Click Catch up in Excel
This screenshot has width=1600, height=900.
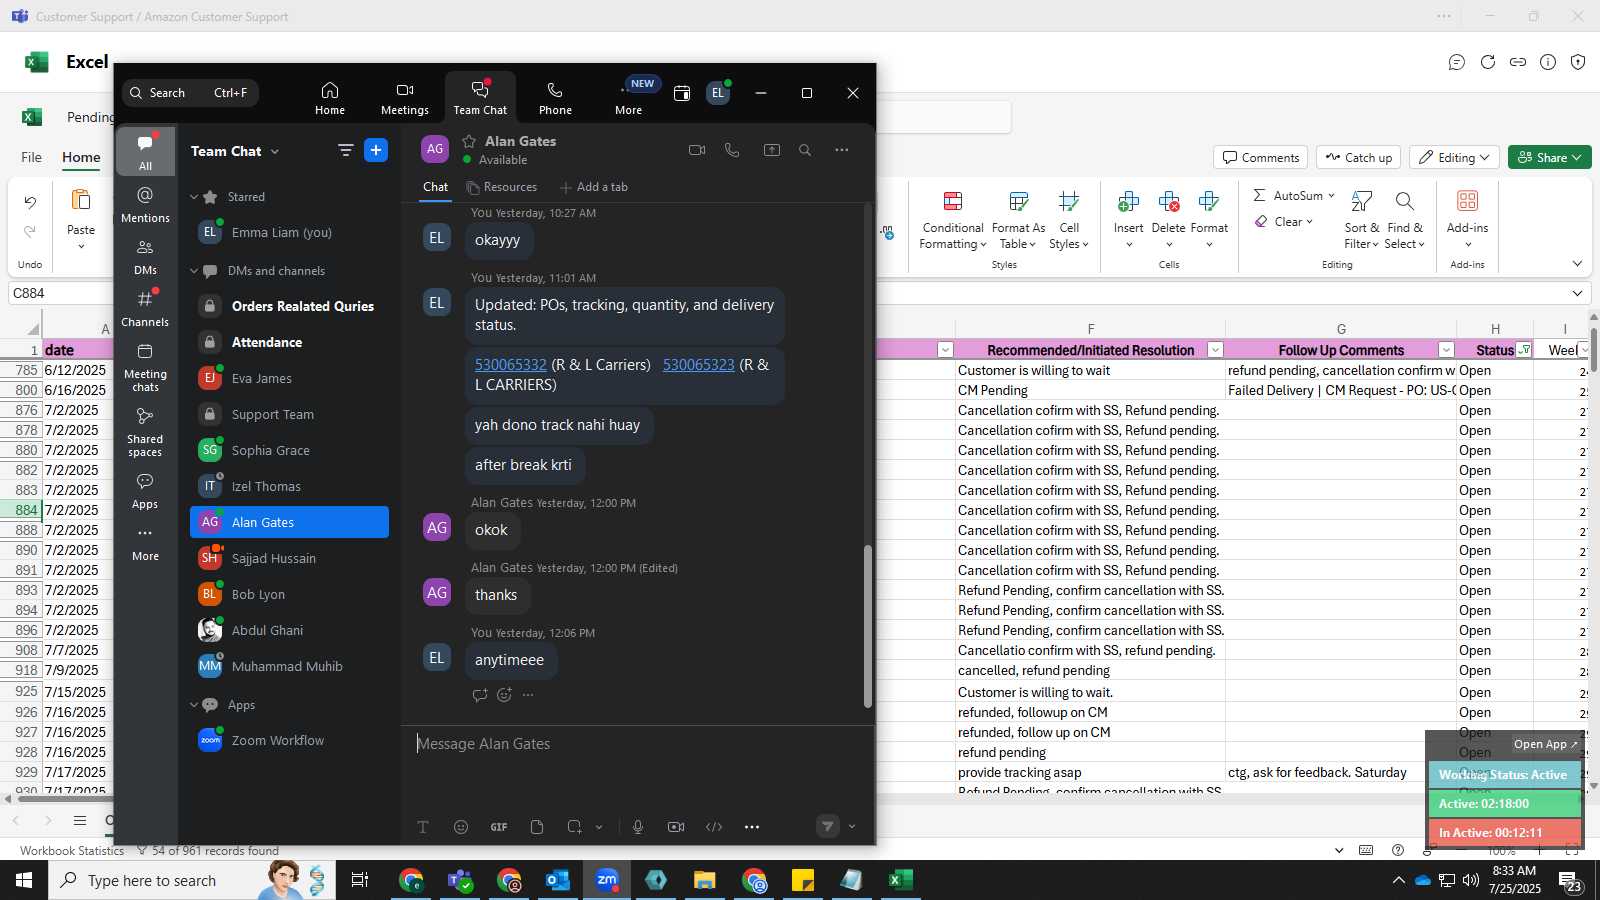1359,158
